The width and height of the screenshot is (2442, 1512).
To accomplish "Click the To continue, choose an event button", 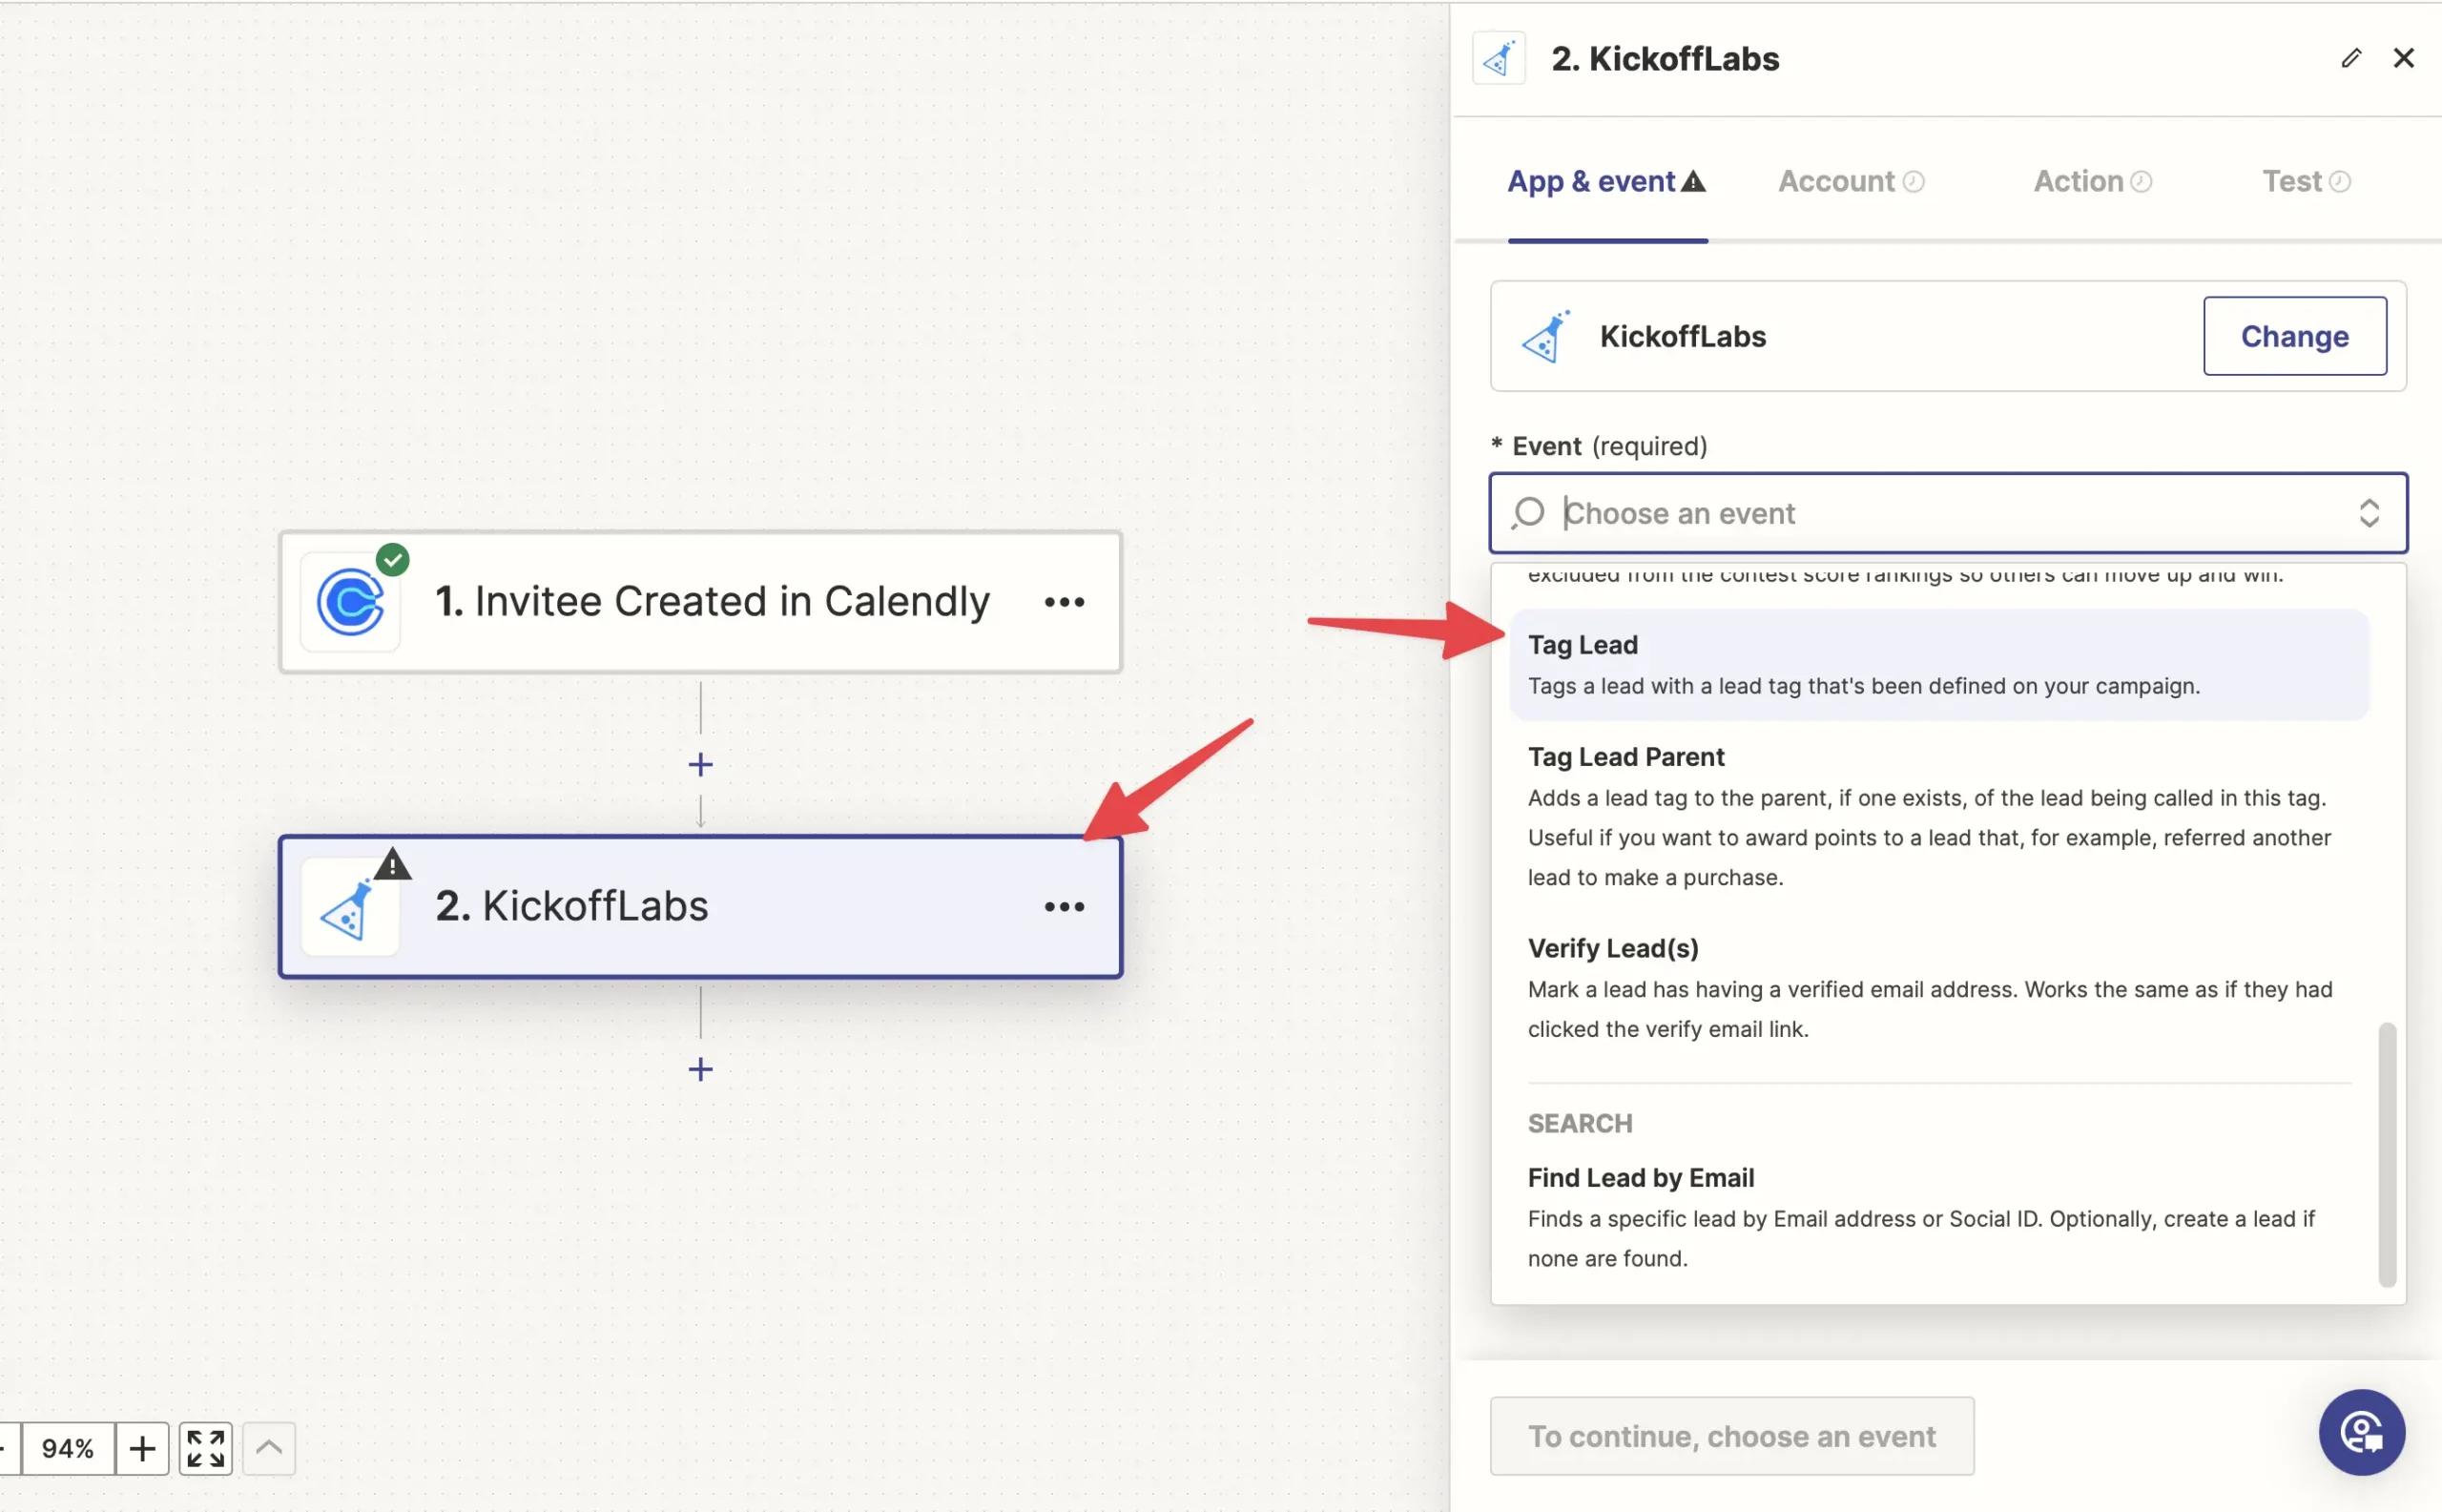I will [x=1731, y=1436].
